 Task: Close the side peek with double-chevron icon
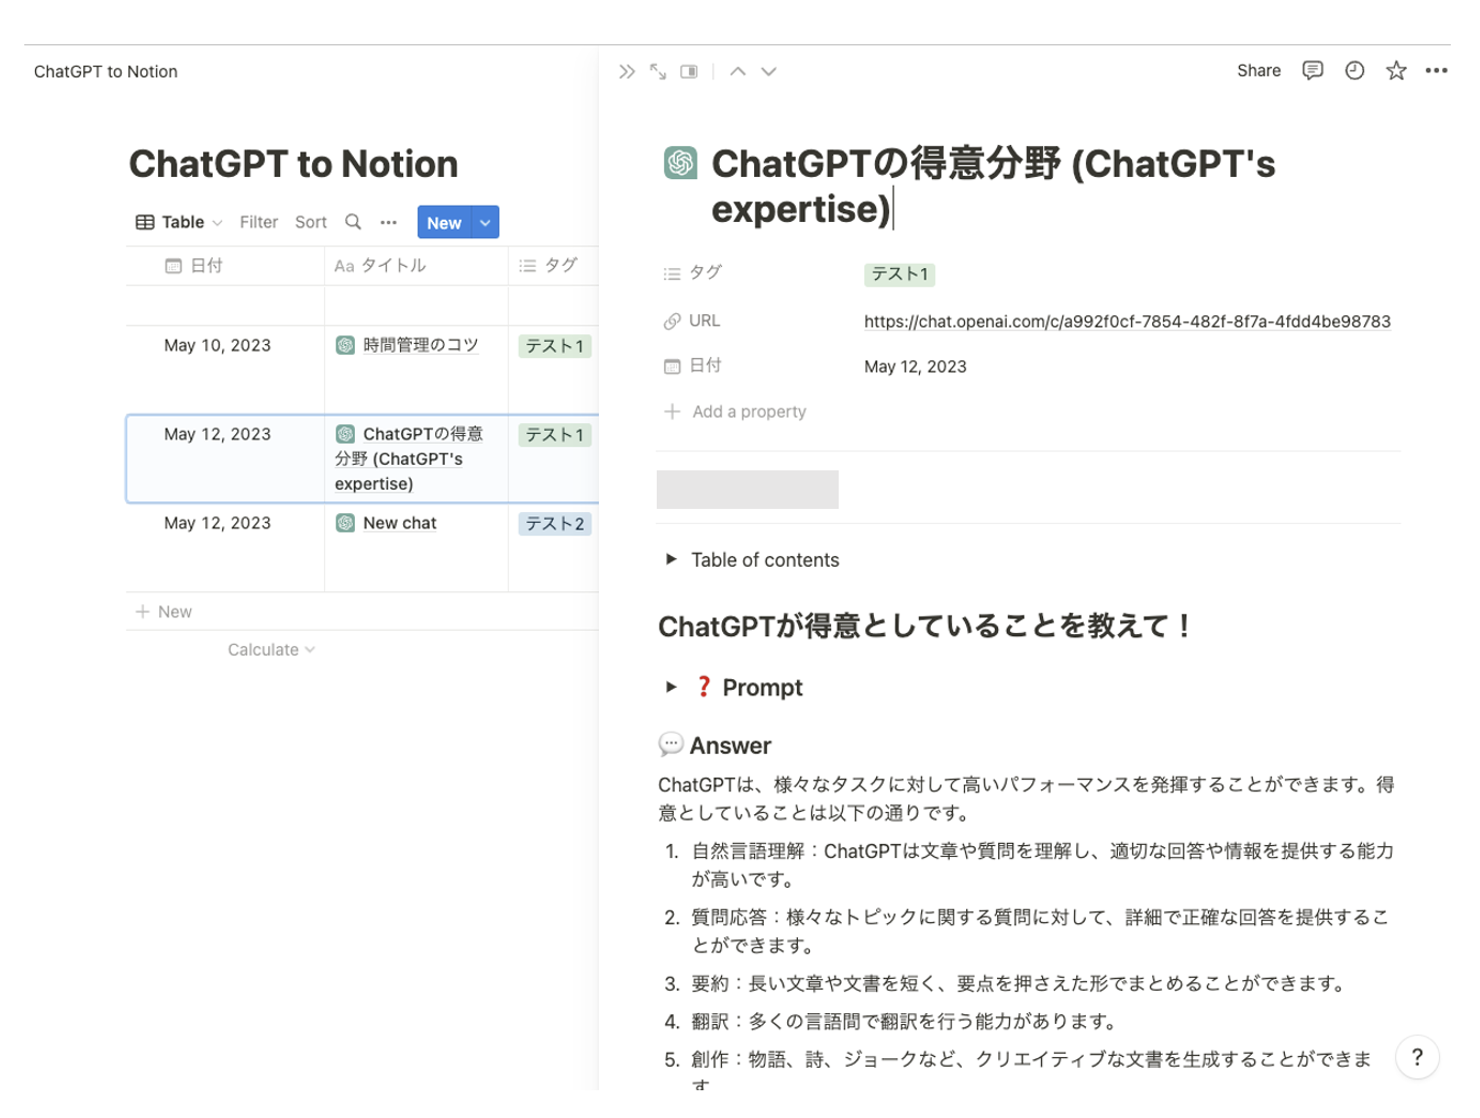(x=627, y=72)
